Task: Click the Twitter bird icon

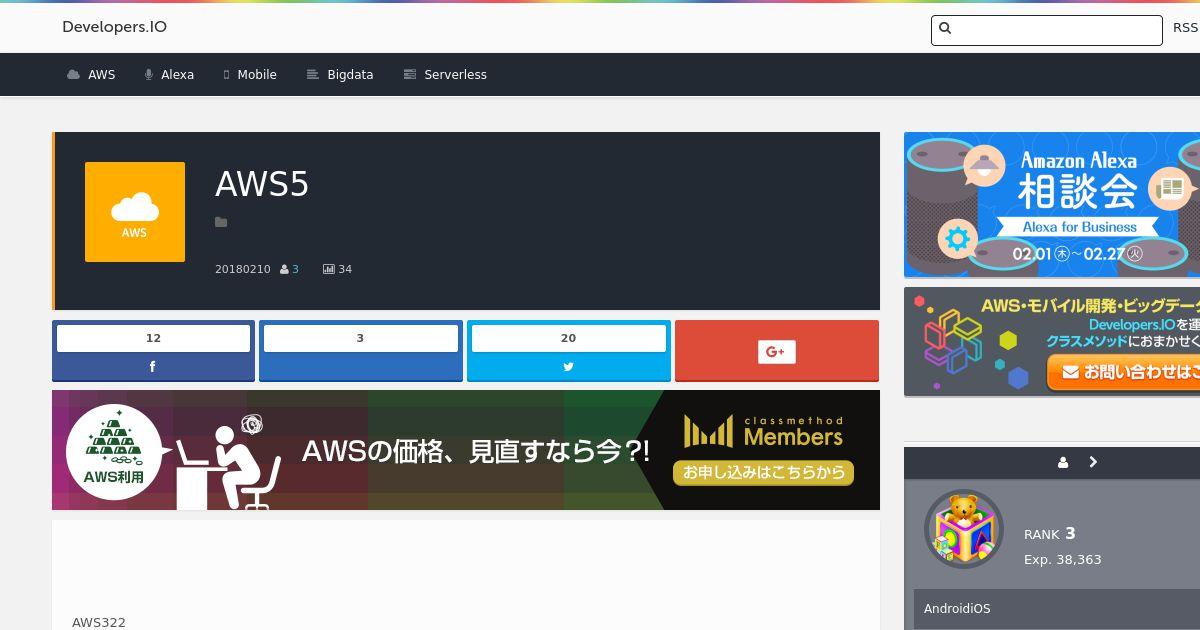Action: click(x=568, y=367)
